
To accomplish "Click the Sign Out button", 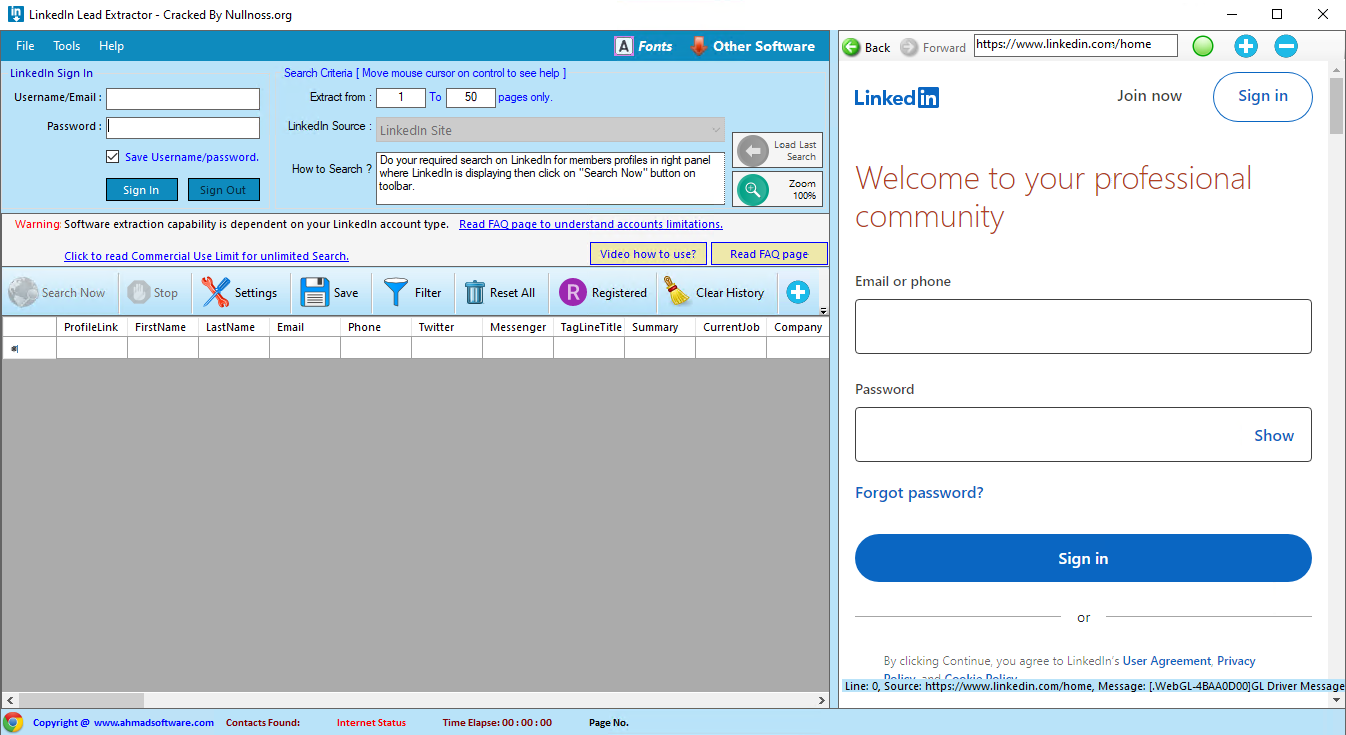I will coord(223,190).
